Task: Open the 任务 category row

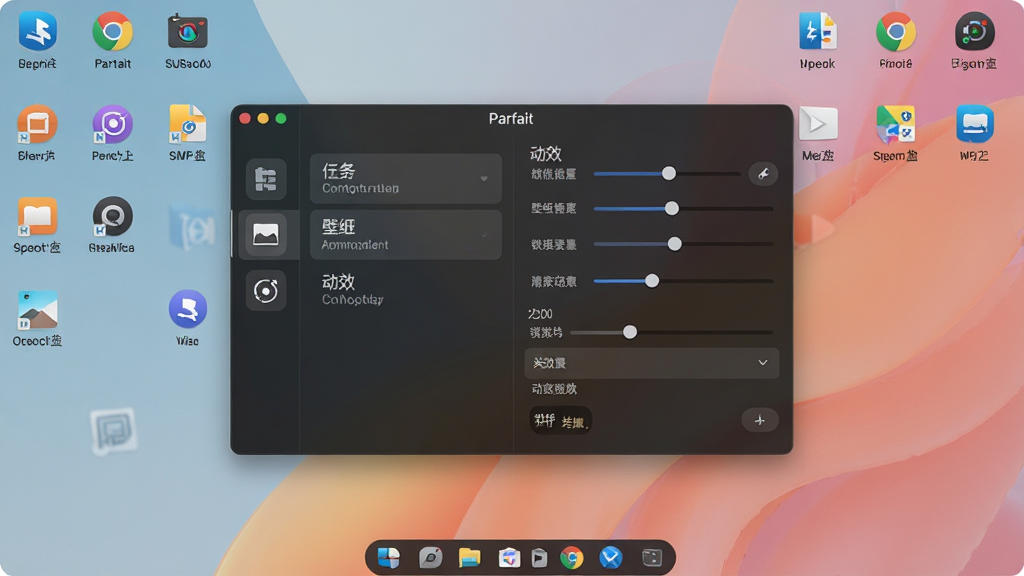Action: click(406, 178)
